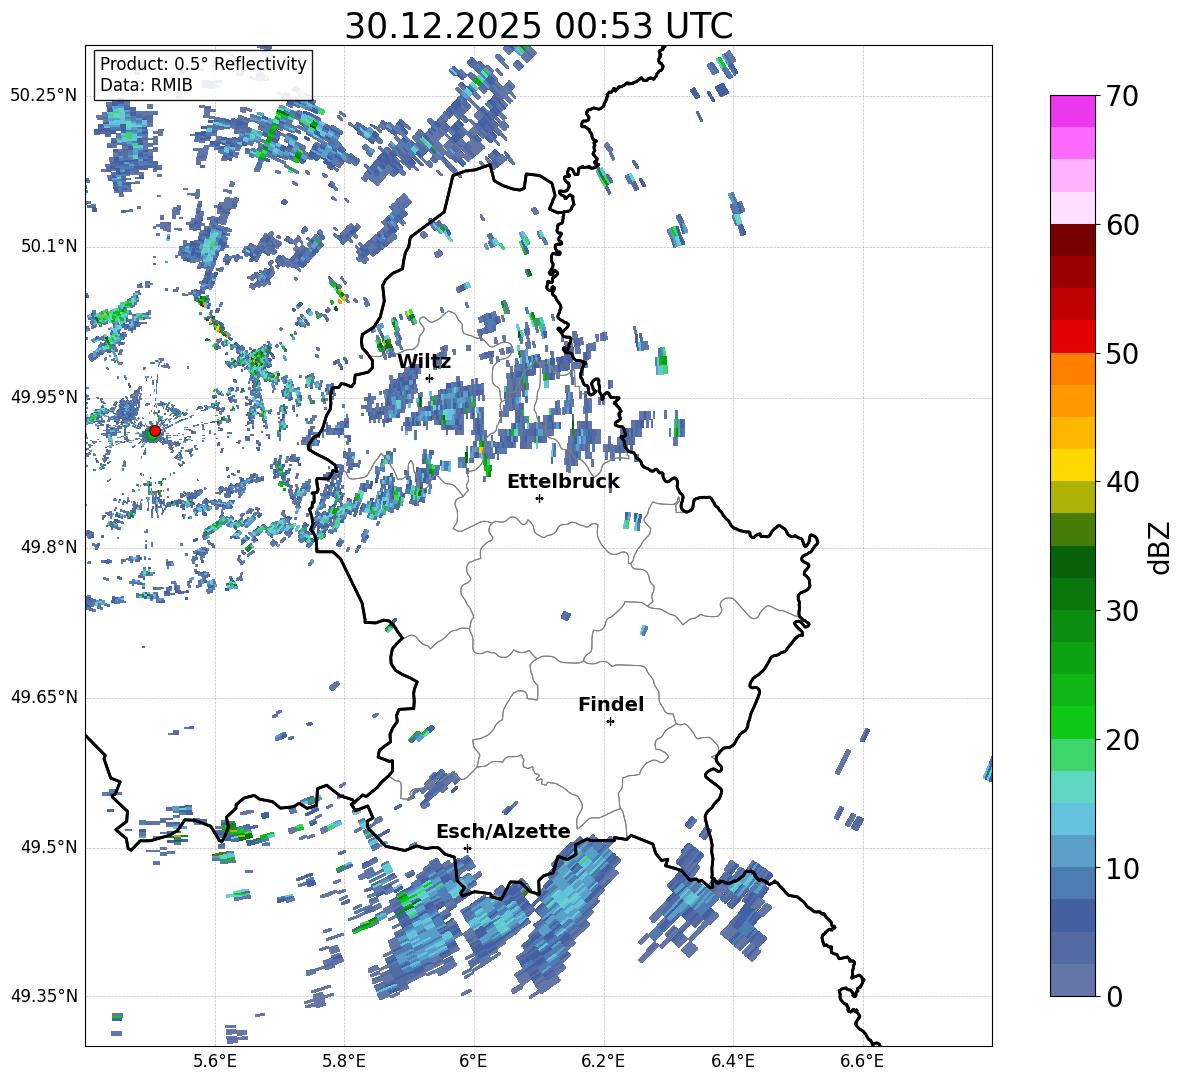
Task: Click the Ettelbruck city label
Action: click(563, 481)
